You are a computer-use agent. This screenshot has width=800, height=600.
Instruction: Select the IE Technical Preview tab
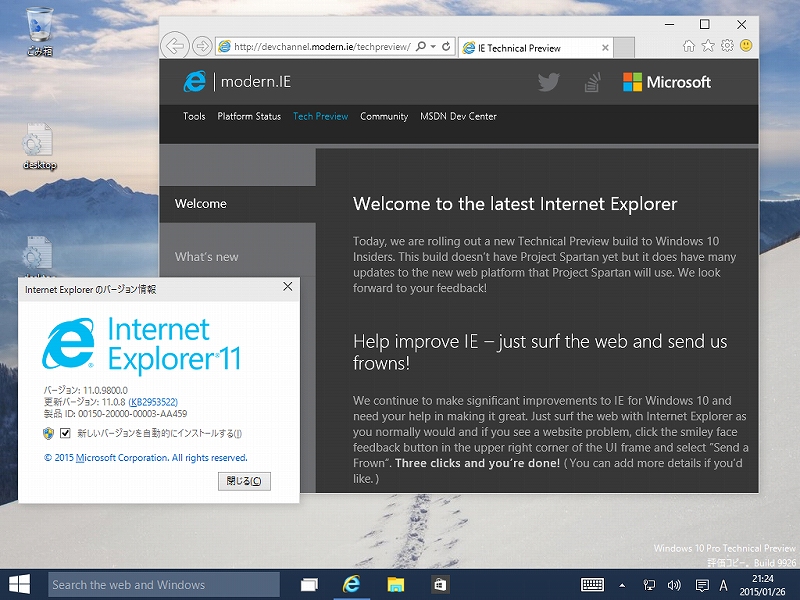point(536,48)
